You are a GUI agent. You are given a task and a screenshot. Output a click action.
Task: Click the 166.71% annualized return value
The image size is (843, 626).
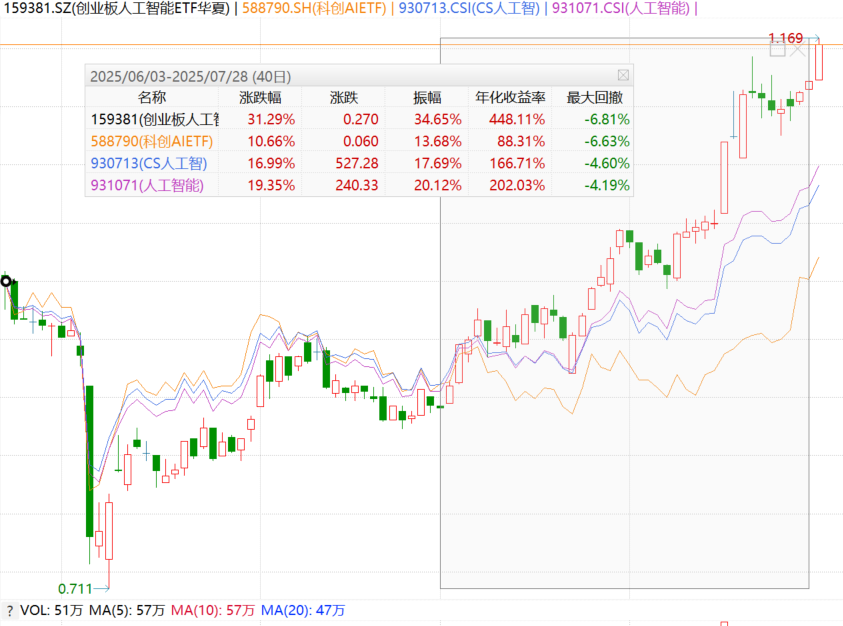point(517,163)
